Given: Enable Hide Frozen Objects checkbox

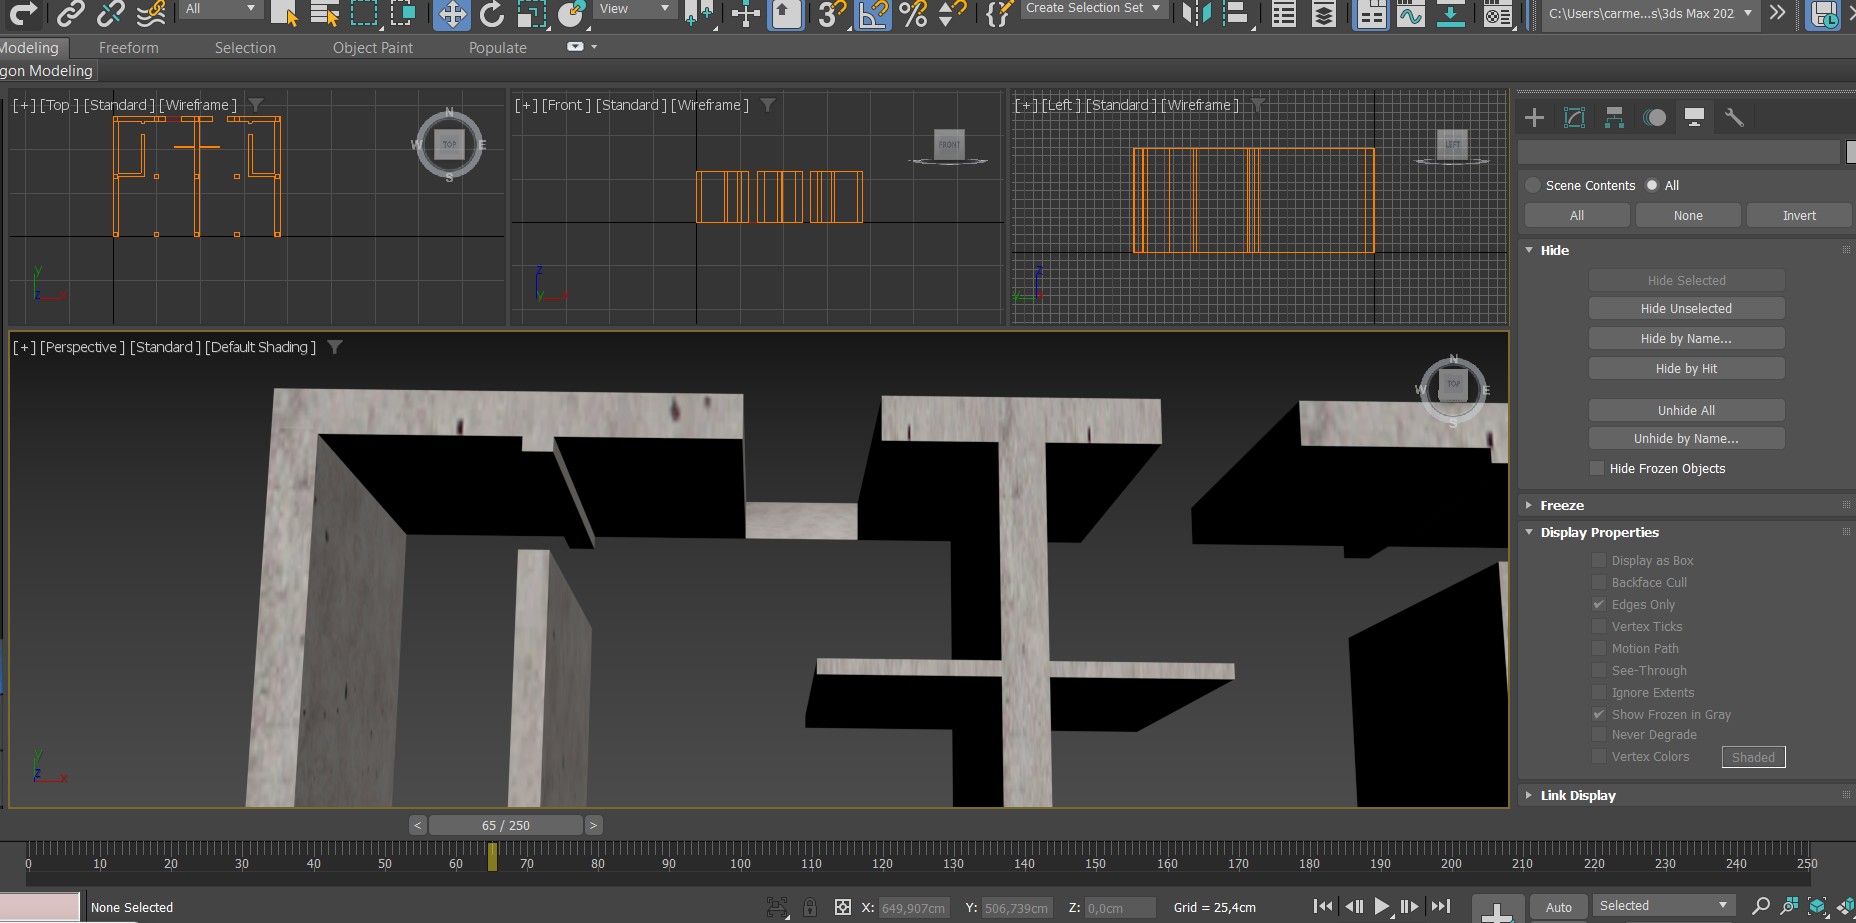Looking at the screenshot, I should 1597,468.
